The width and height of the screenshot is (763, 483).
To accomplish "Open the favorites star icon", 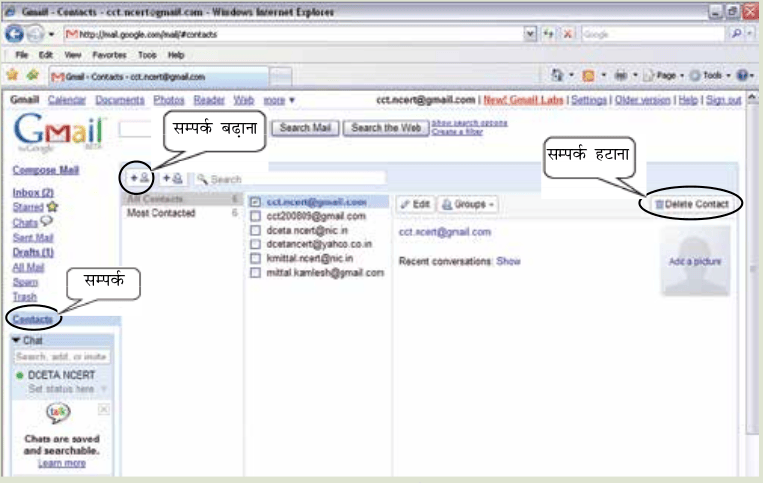I will [x=12, y=75].
